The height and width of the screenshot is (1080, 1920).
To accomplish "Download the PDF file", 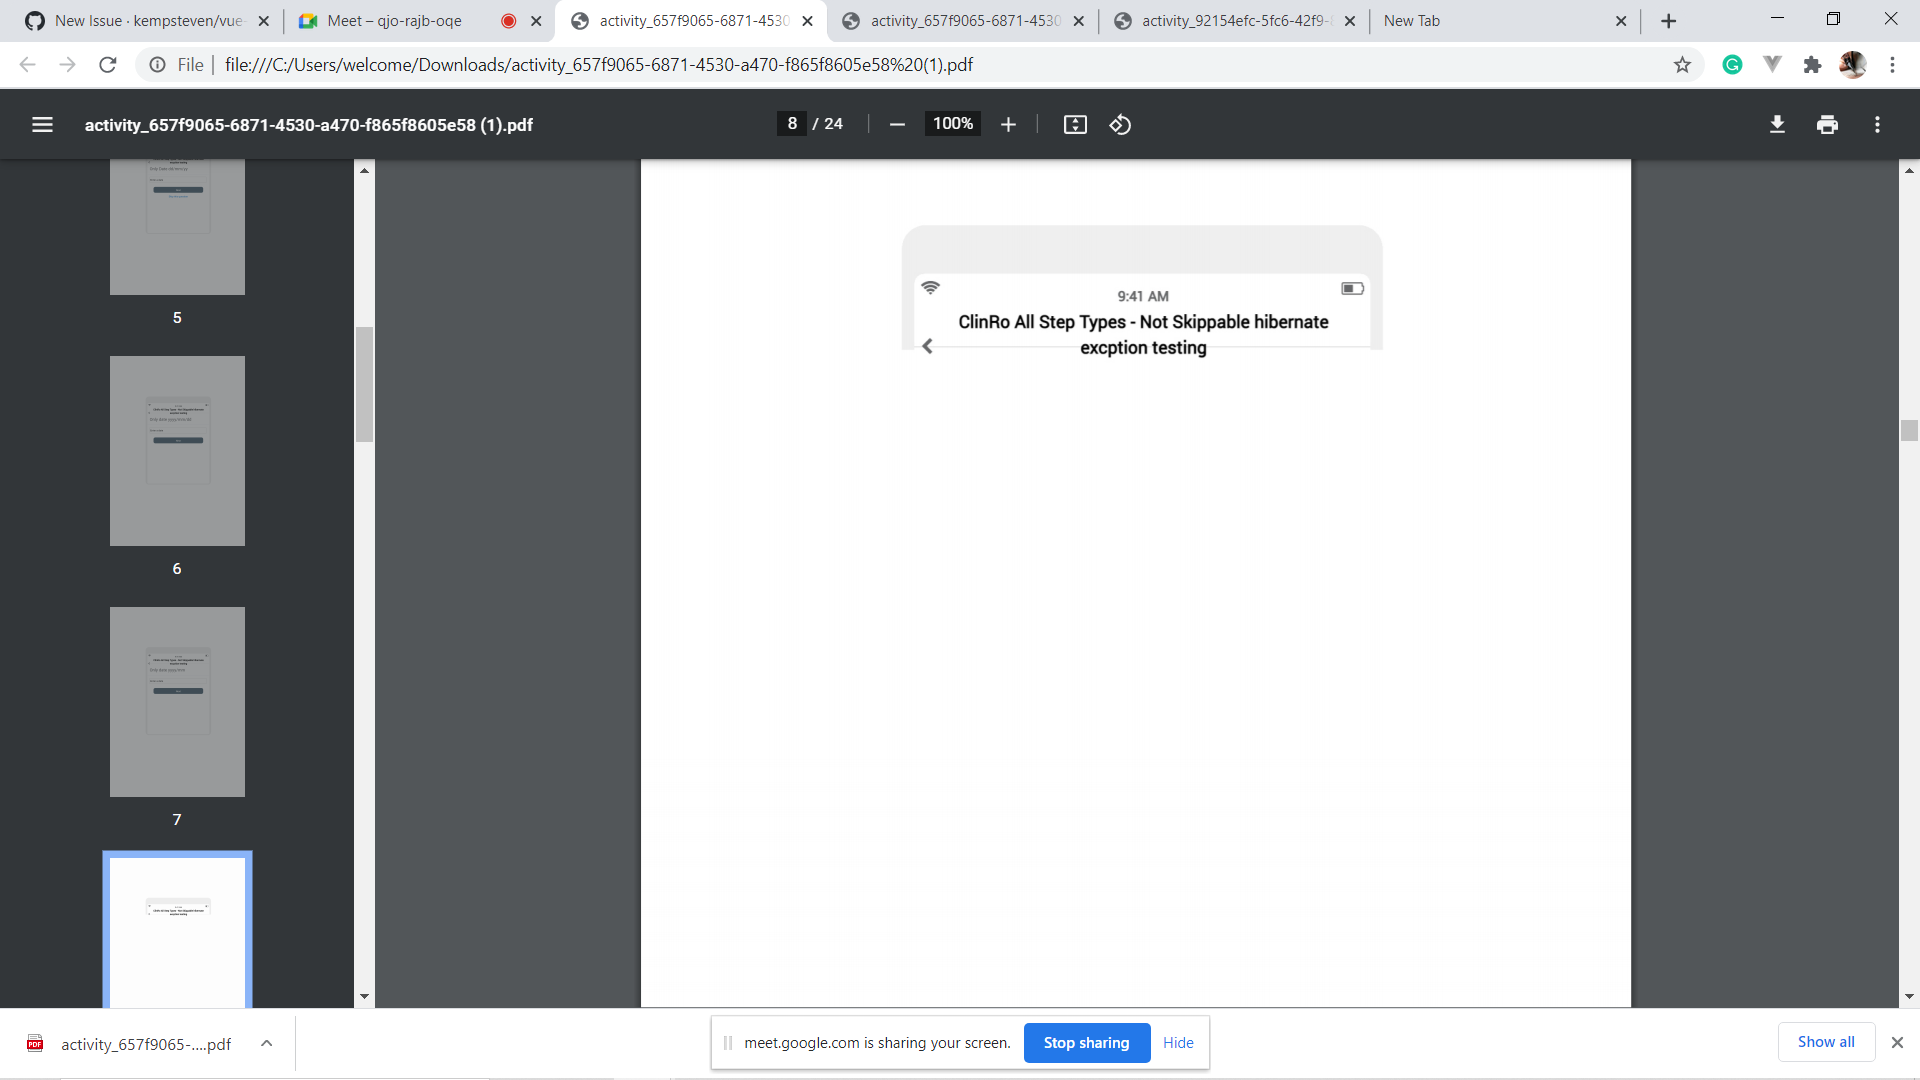I will [x=1777, y=125].
